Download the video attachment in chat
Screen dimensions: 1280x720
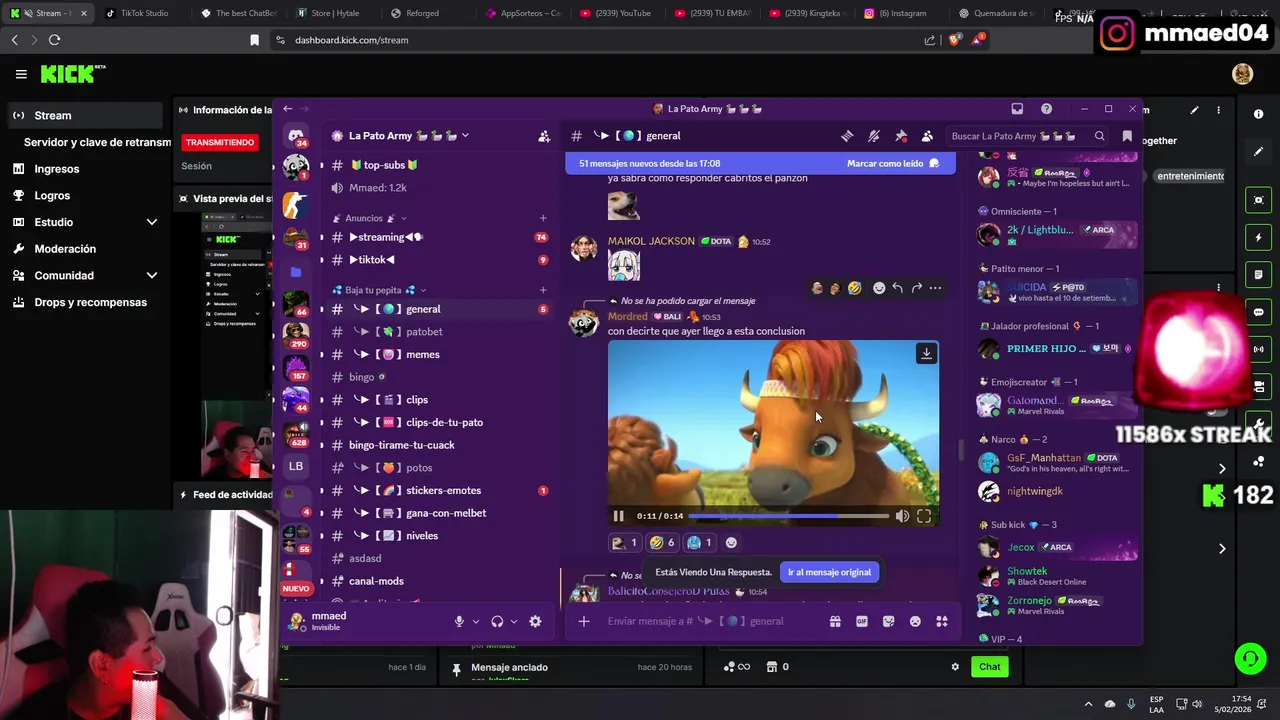(x=926, y=353)
